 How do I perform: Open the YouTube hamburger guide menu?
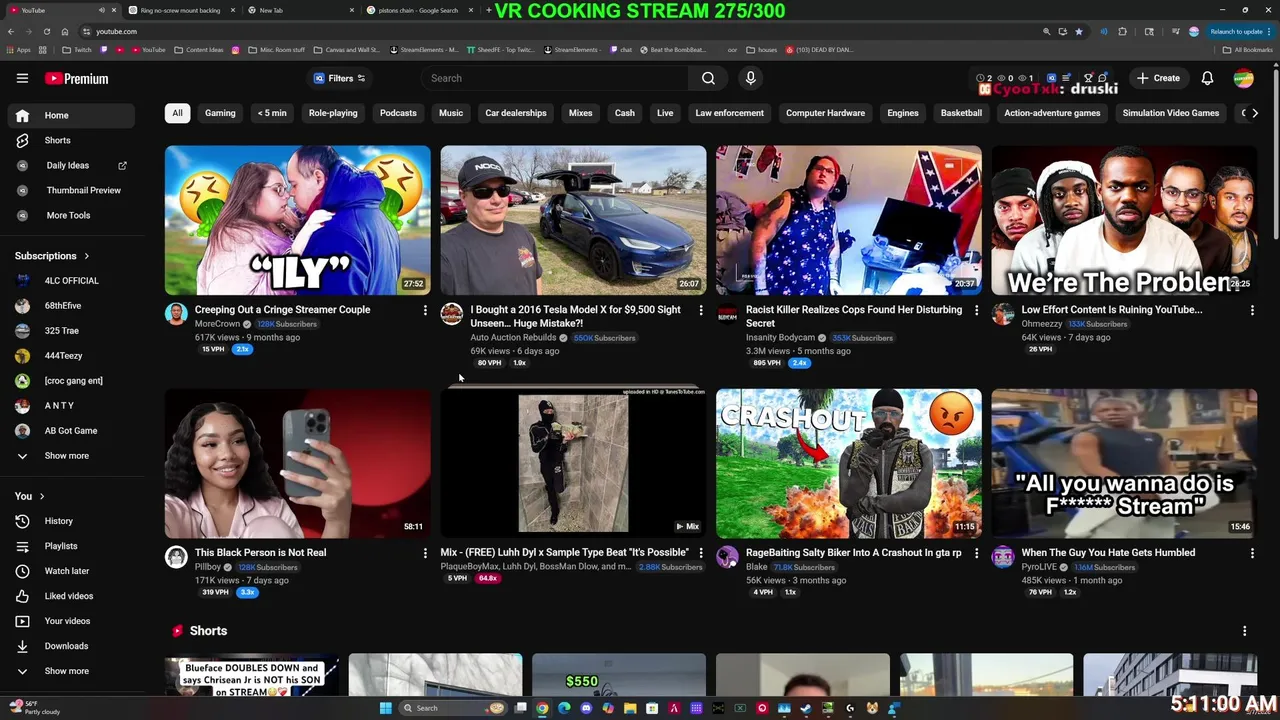click(x=22, y=78)
